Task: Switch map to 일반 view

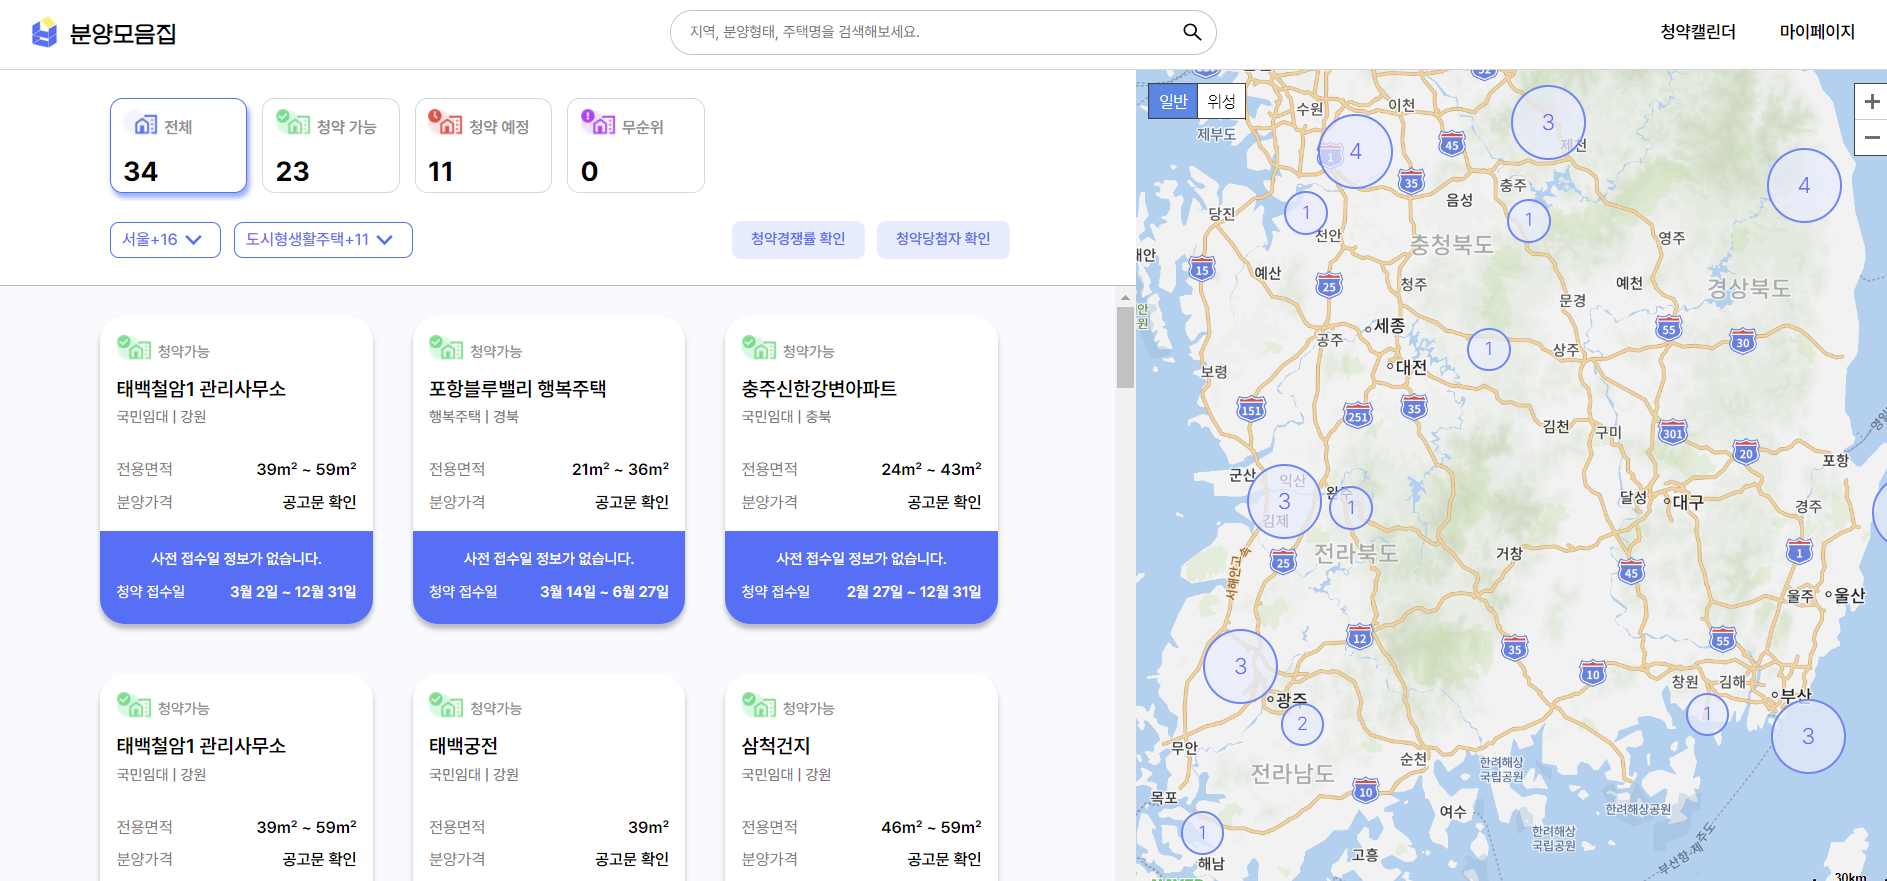Action: 1173,101
